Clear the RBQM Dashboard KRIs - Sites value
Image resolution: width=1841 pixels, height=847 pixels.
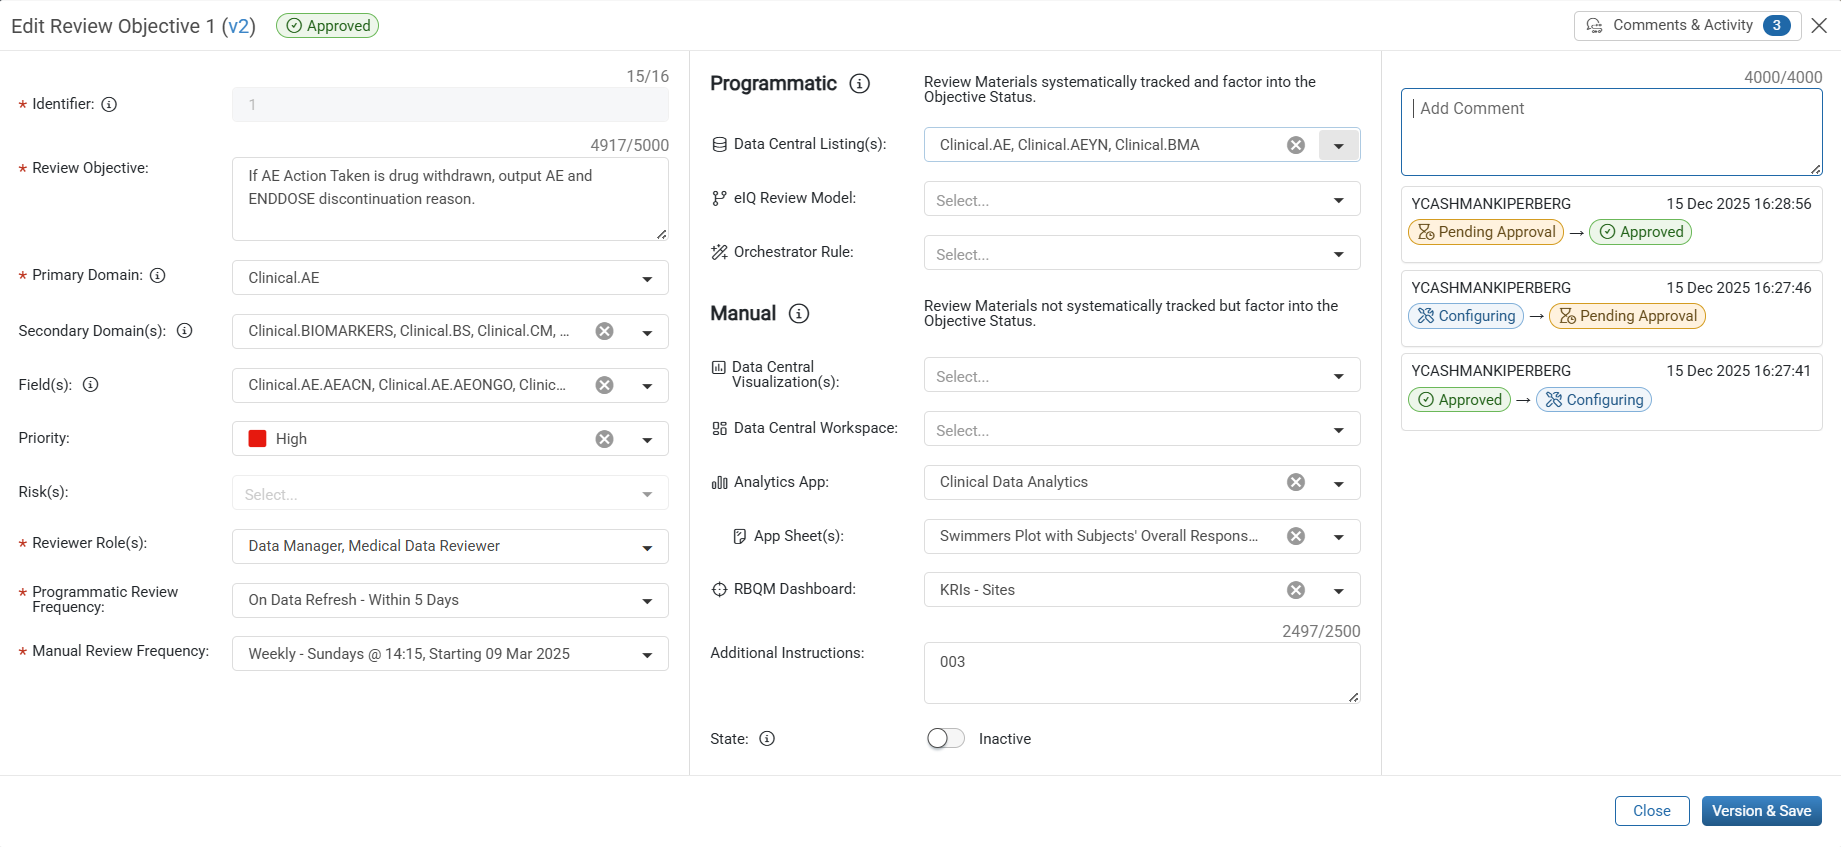pyautogui.click(x=1296, y=590)
